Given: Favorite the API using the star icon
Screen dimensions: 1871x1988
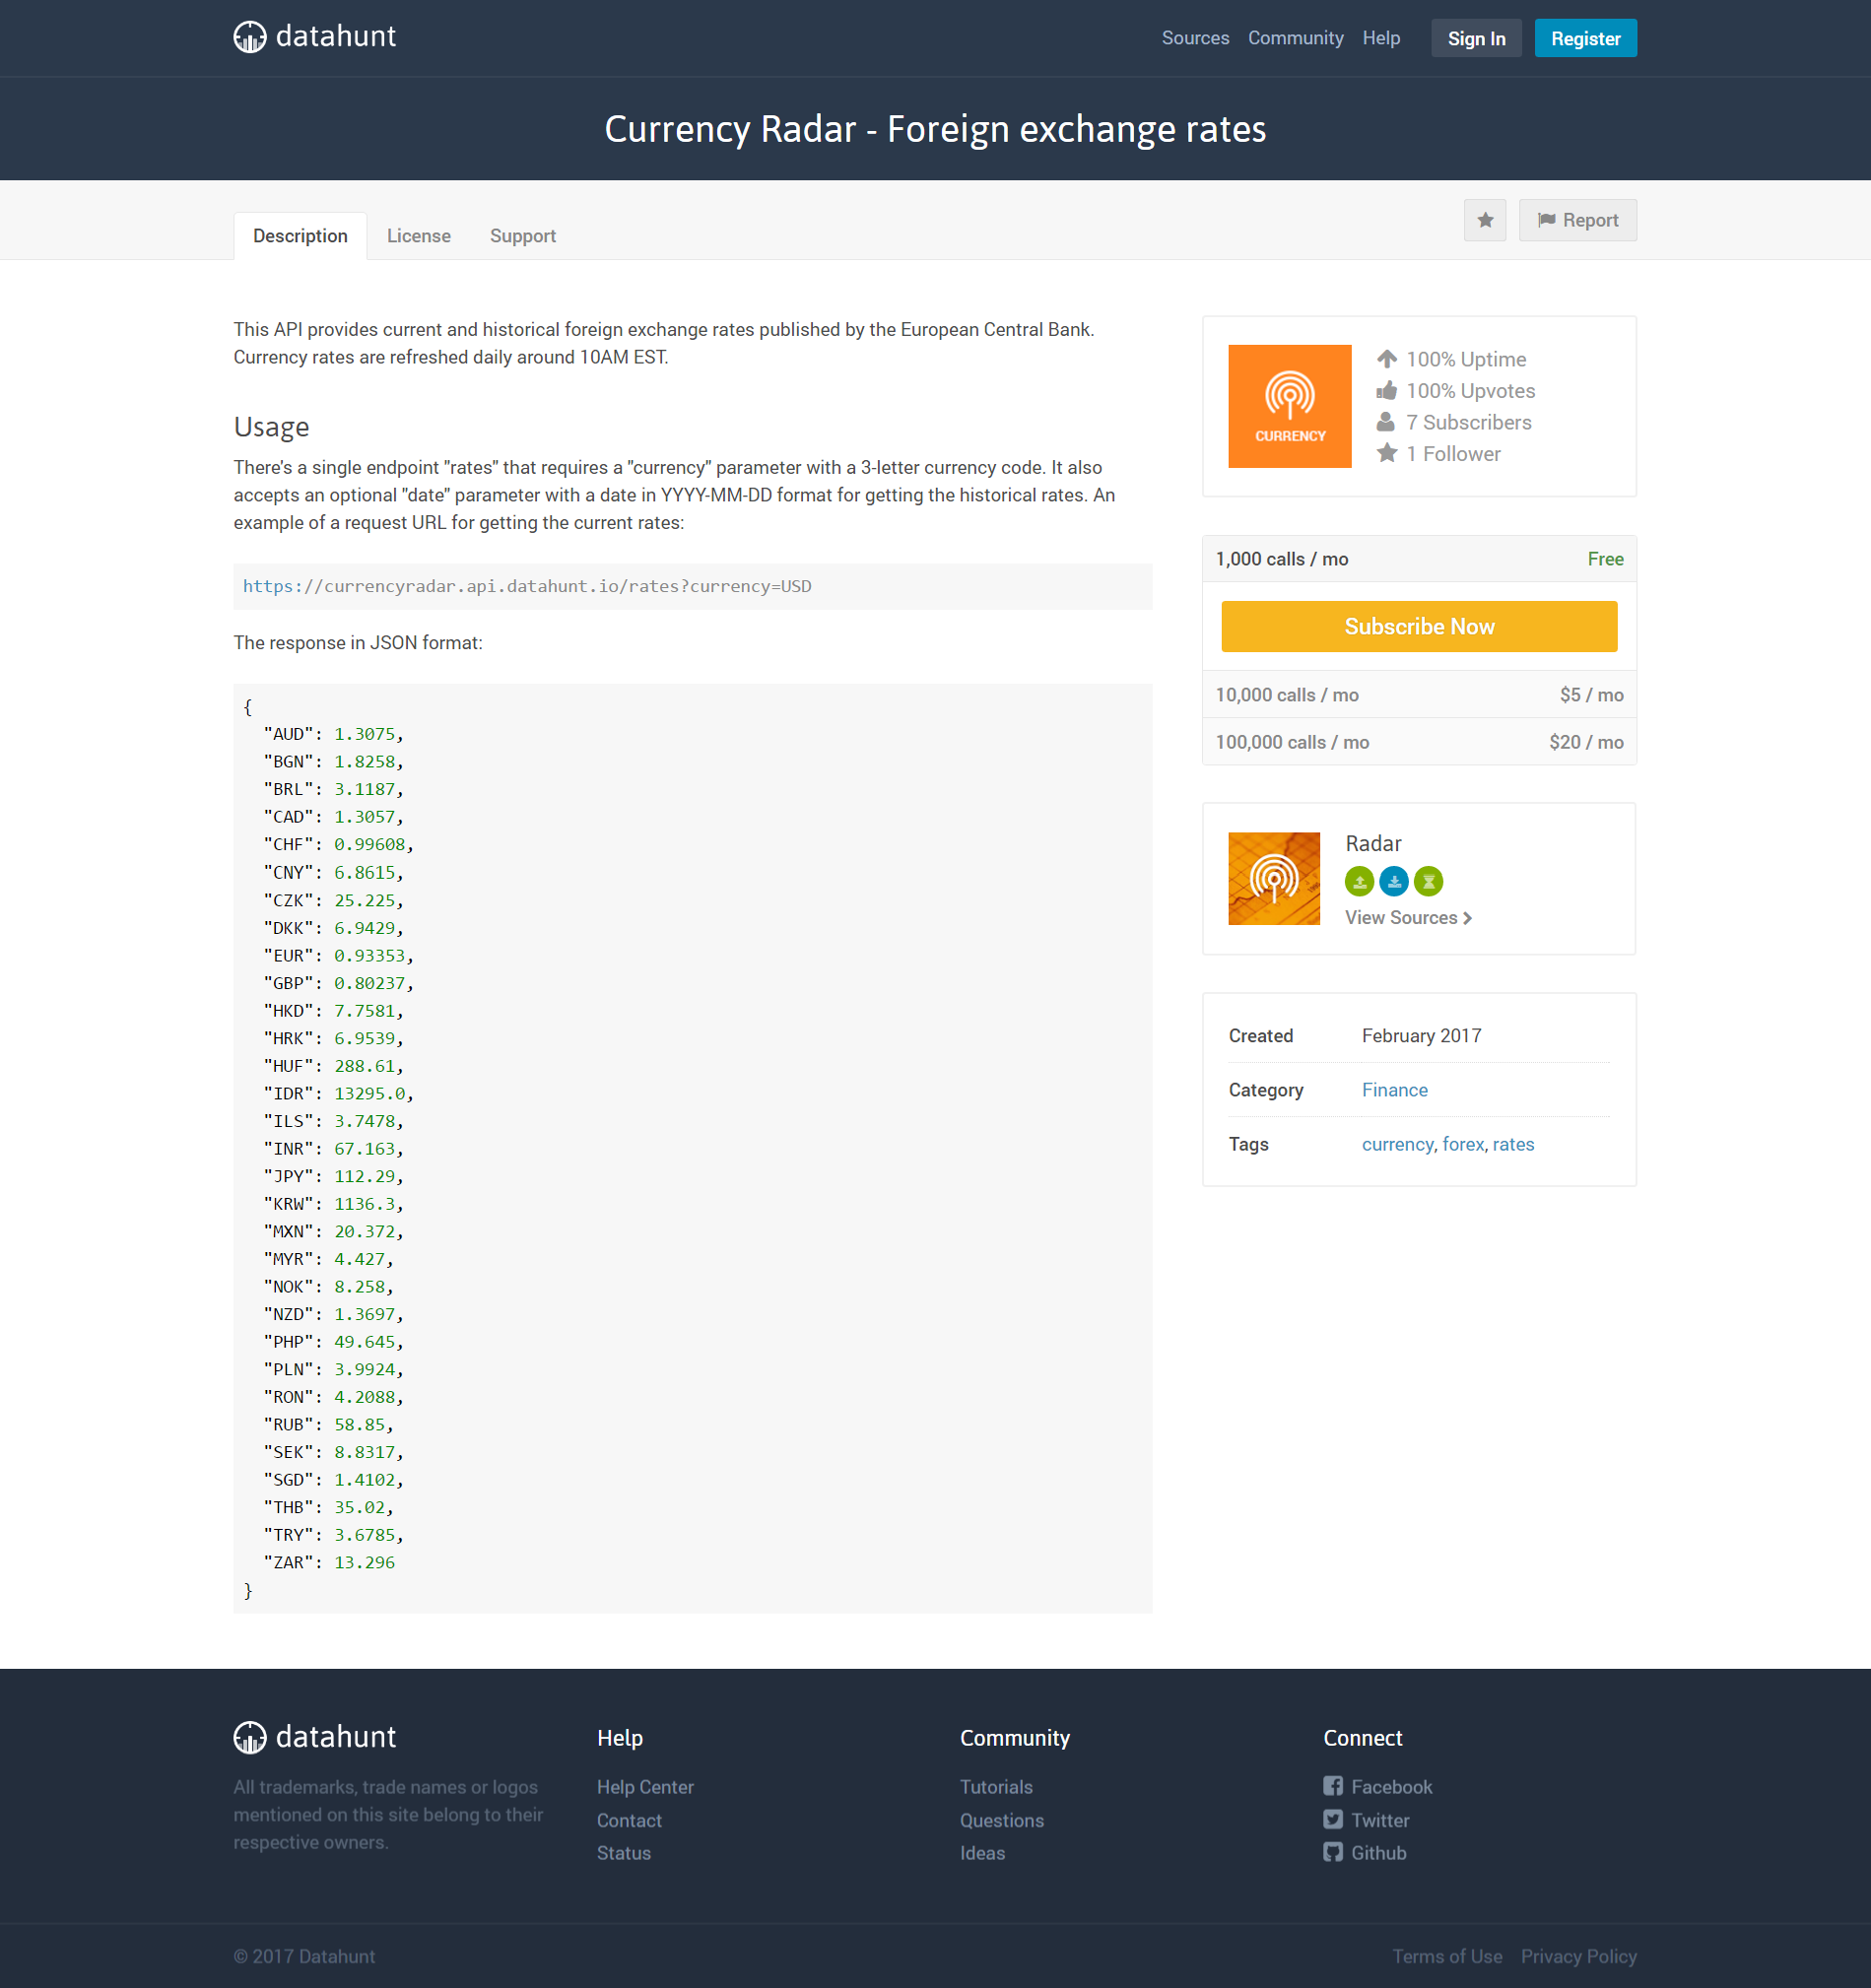Looking at the screenshot, I should [1485, 220].
